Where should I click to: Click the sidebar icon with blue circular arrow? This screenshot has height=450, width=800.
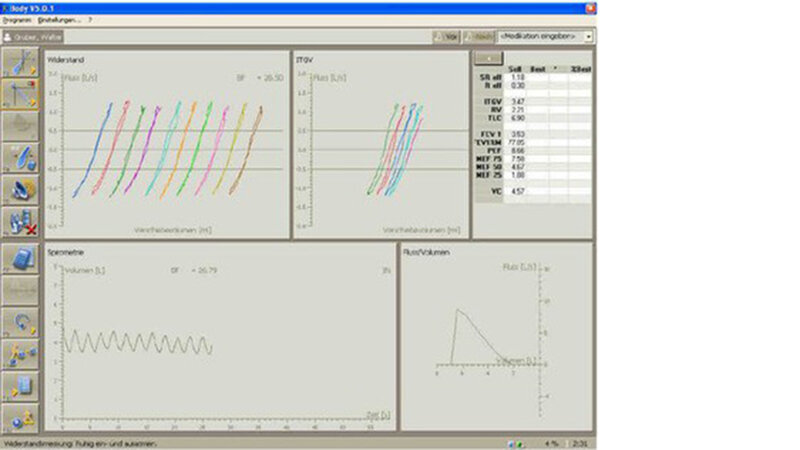click(21, 321)
